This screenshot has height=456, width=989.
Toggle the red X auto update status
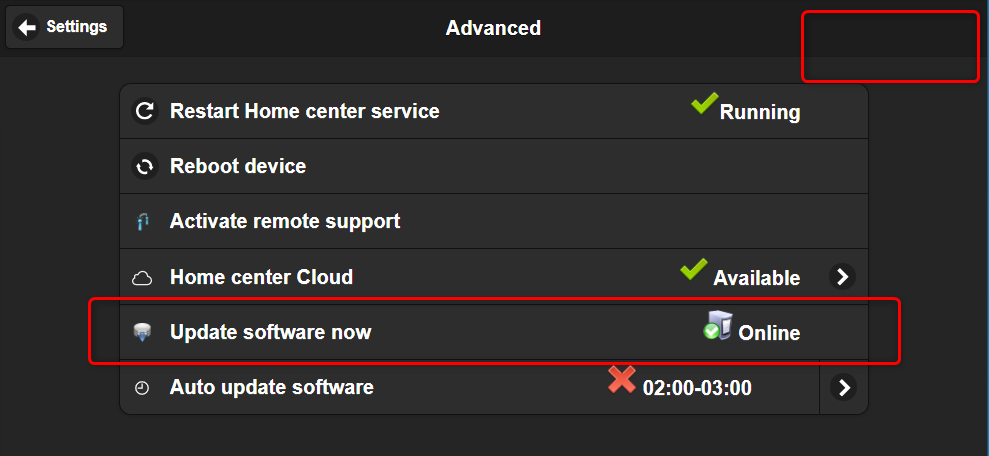(622, 380)
